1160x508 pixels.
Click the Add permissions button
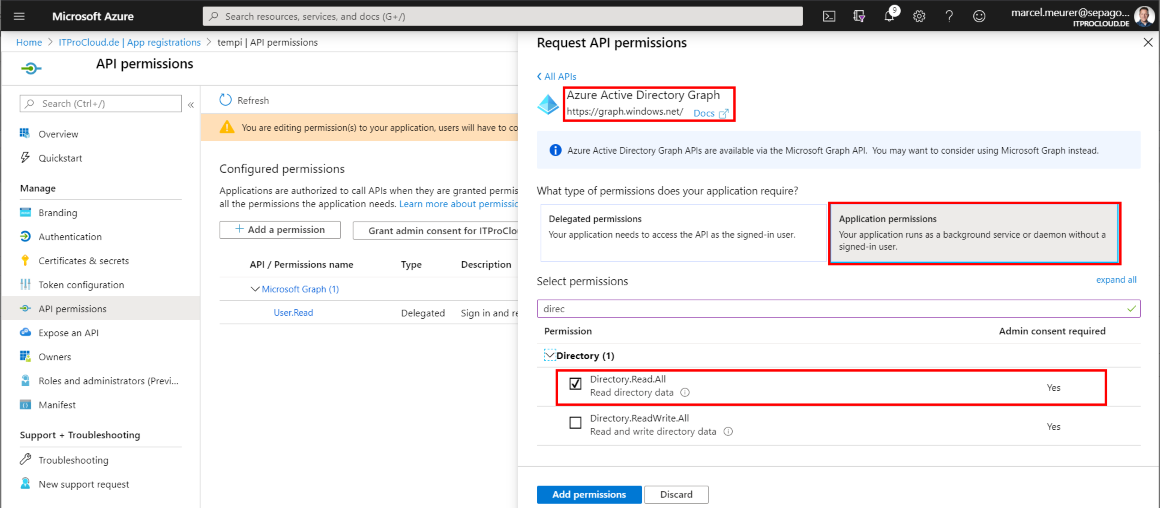click(589, 495)
